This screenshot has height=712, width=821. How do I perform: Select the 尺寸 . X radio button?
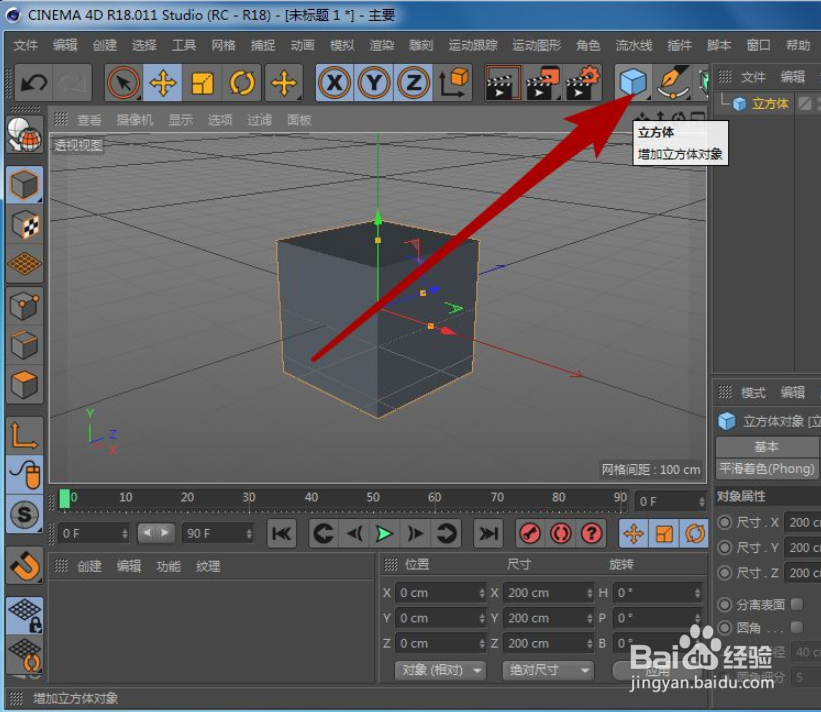[x=725, y=522]
